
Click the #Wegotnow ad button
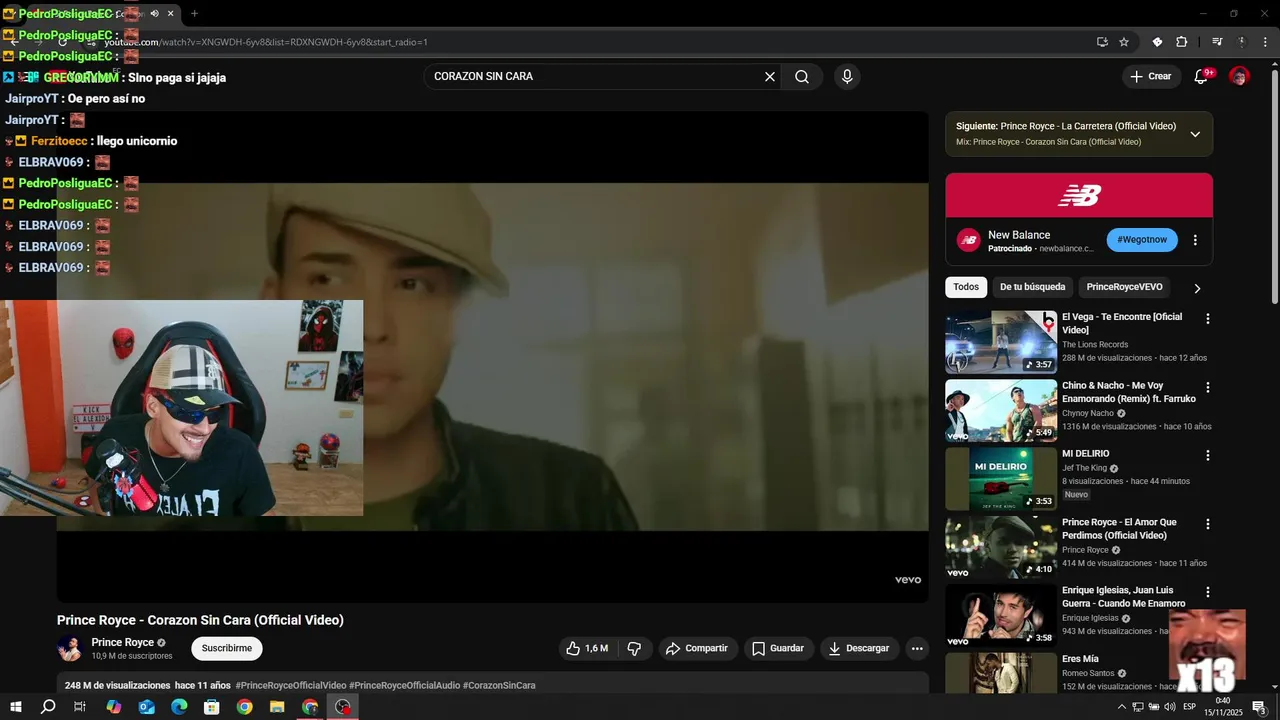point(1142,240)
